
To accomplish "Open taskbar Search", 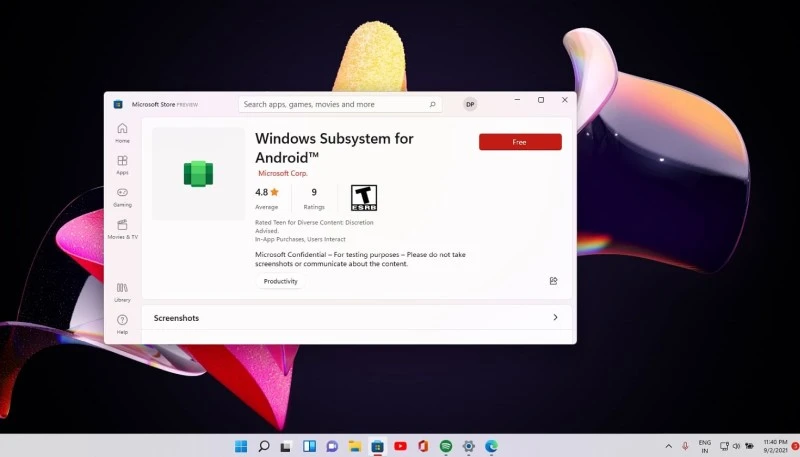I will pyautogui.click(x=264, y=446).
